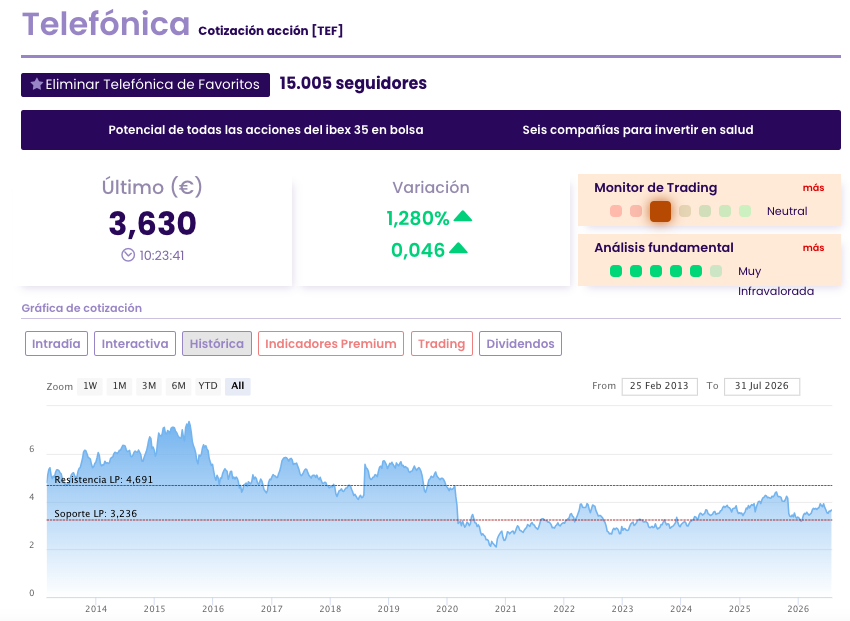Viewport: 850px width, 621px height.
Task: Switch to the Interactiva chart tab
Action: pyautogui.click(x=135, y=344)
